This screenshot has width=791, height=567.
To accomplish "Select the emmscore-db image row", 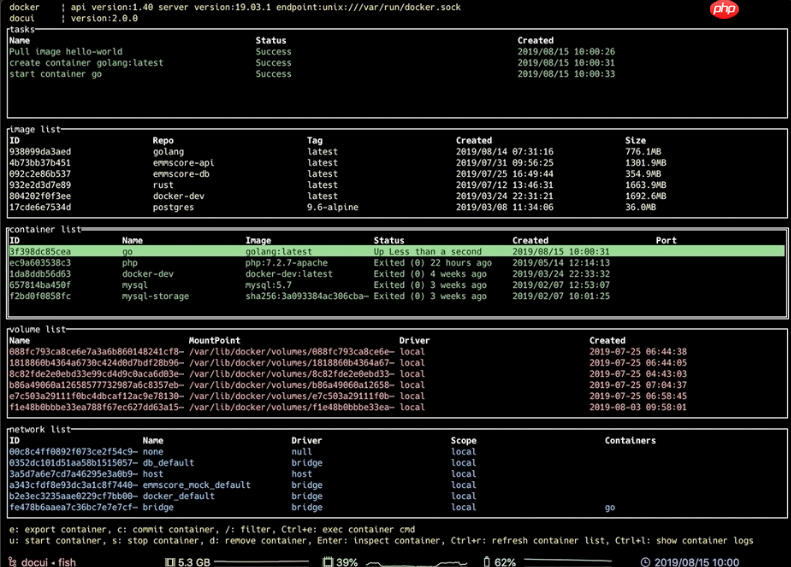I will (397, 174).
